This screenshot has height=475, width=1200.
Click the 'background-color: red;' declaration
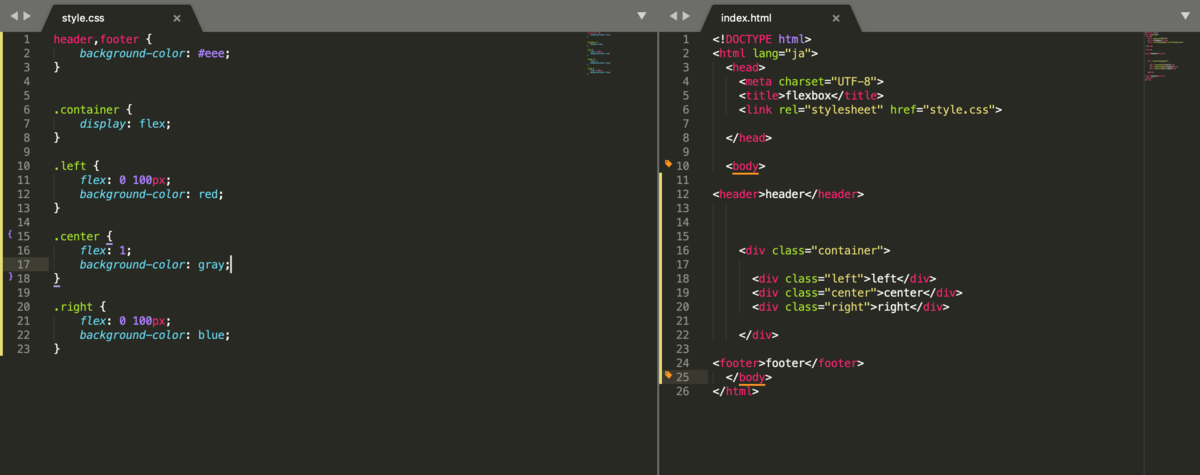pos(152,193)
